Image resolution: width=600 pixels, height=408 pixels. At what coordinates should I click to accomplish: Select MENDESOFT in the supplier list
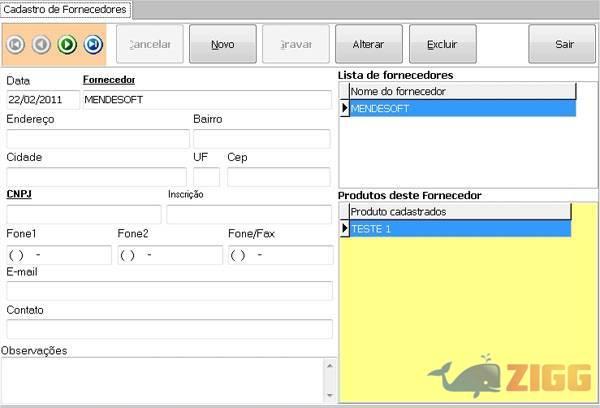click(462, 108)
